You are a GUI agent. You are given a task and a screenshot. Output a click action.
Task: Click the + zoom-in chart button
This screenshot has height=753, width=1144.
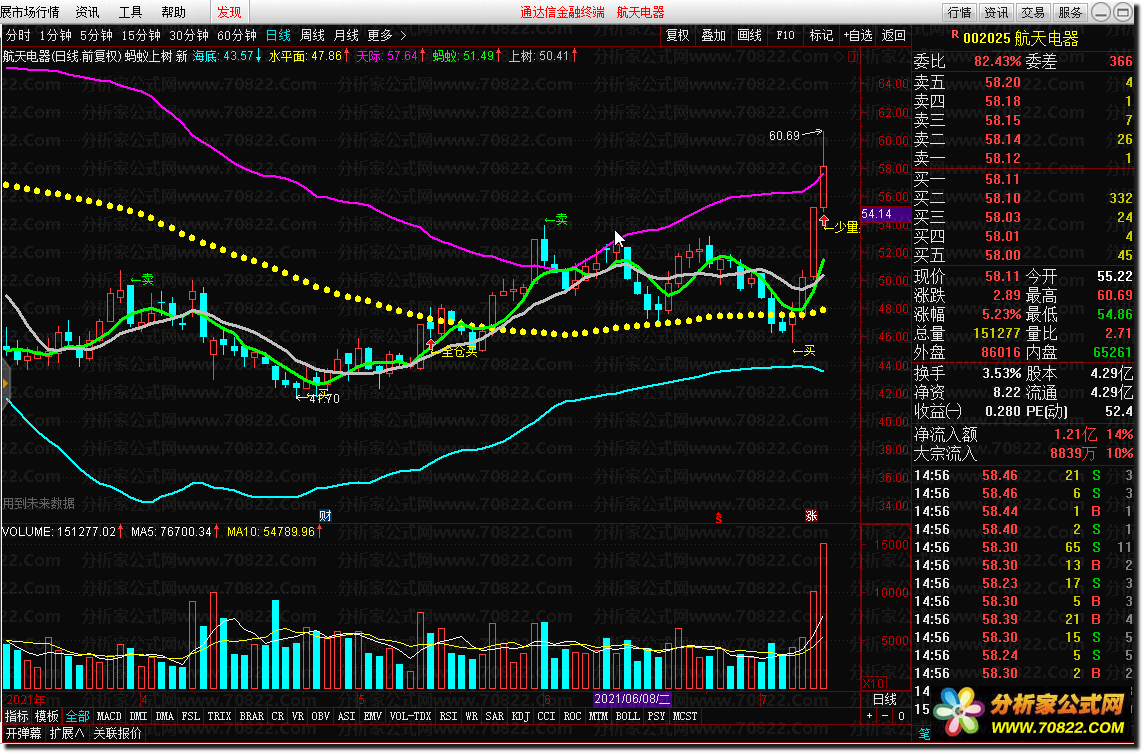pos(870,716)
